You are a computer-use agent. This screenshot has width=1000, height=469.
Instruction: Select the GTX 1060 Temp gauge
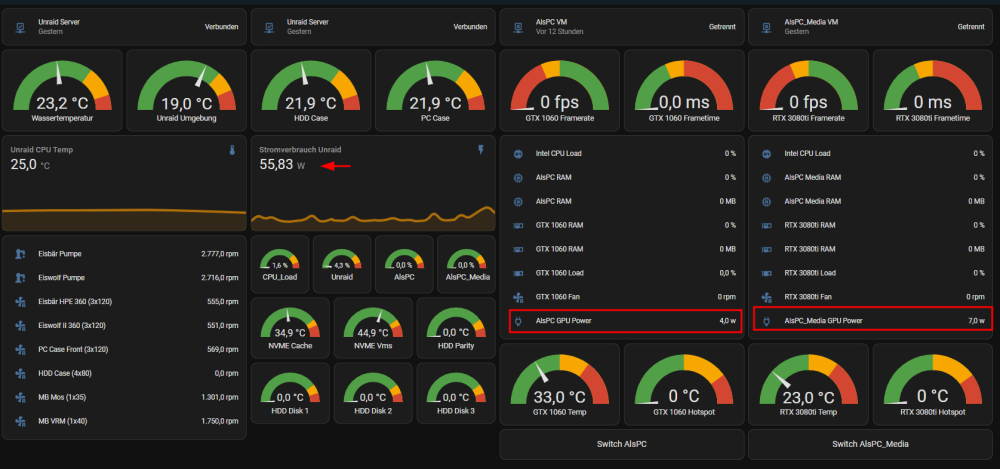(x=559, y=384)
